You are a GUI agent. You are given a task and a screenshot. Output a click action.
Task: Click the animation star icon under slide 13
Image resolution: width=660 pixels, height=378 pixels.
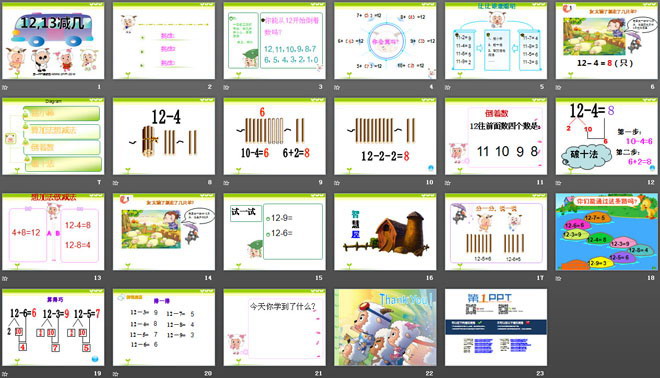click(5, 278)
